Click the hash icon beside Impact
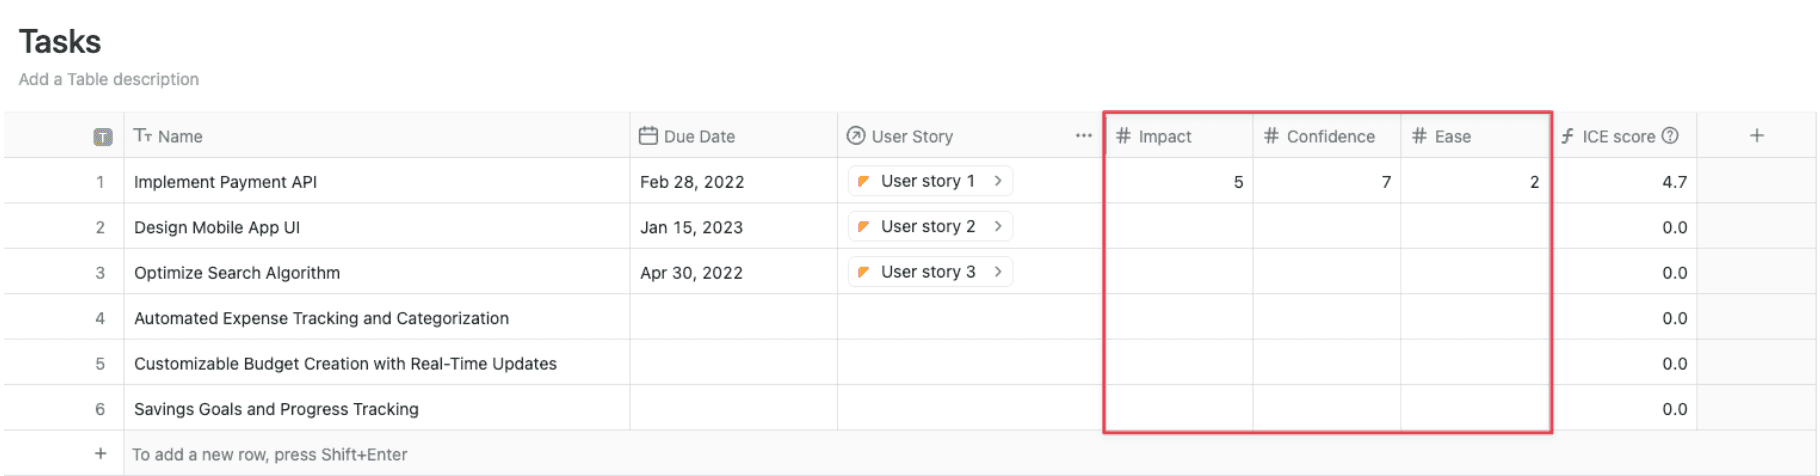Image resolution: width=1820 pixels, height=476 pixels. pyautogui.click(x=1123, y=136)
